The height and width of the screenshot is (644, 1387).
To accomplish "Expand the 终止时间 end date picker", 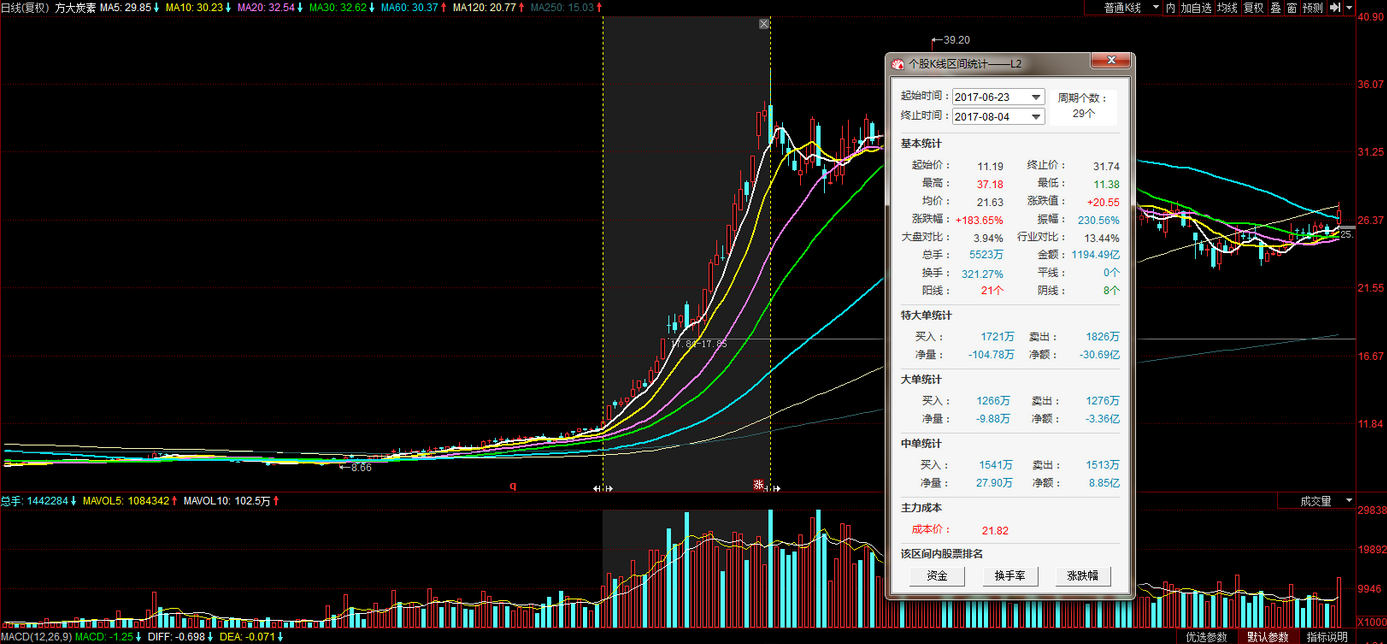I will click(1036, 117).
